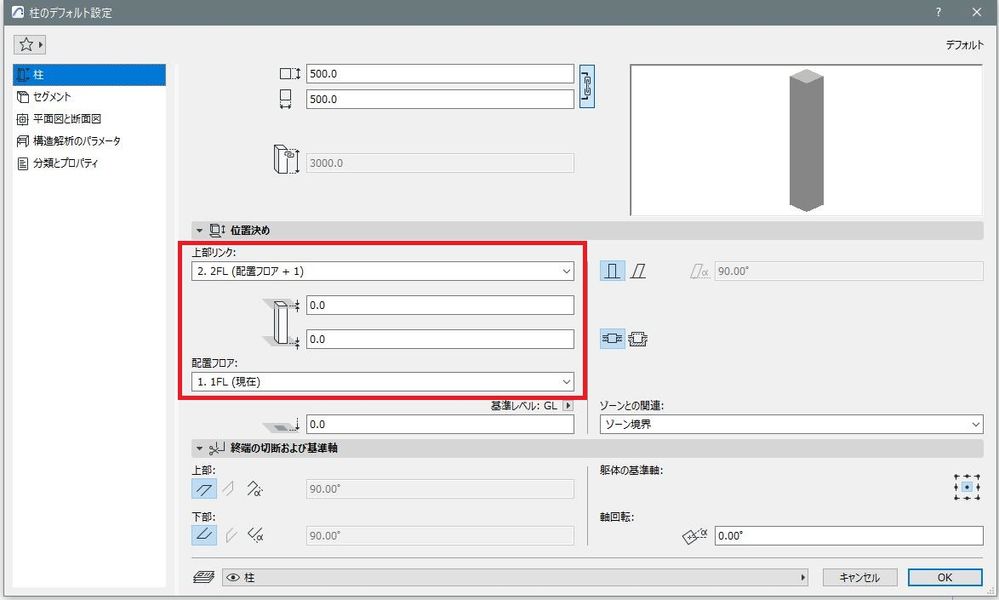Choose the perpendicular bottom end cut
999x600 pixels.
(205, 535)
